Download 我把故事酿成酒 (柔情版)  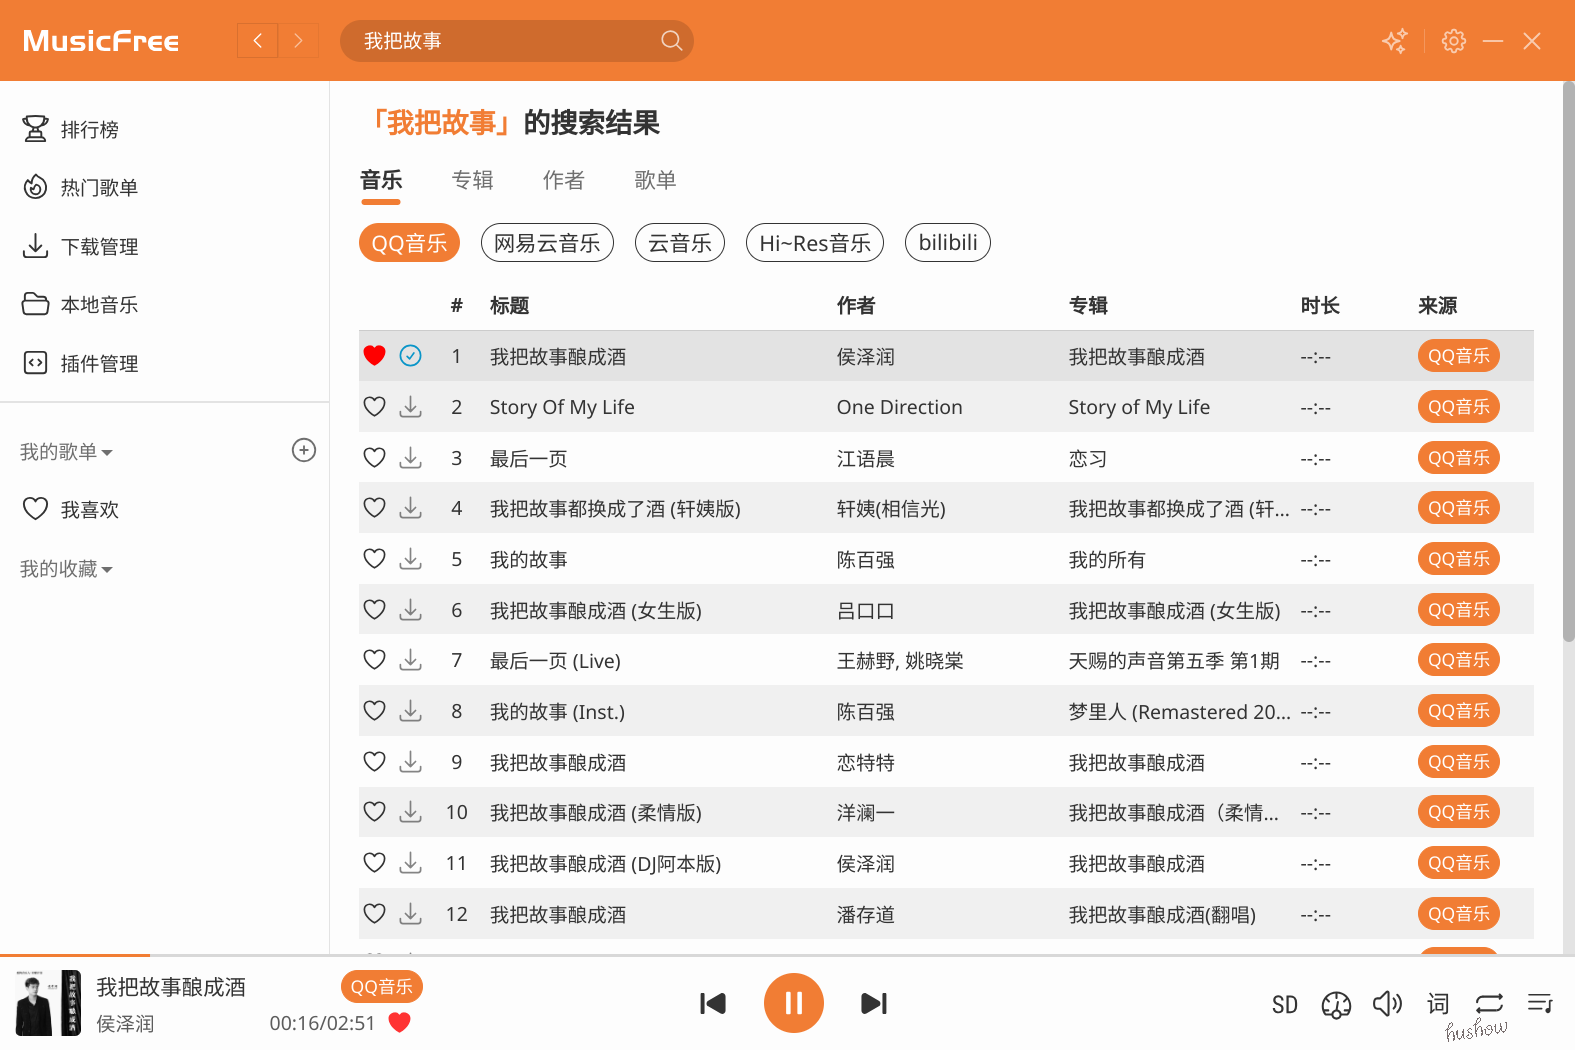411,812
